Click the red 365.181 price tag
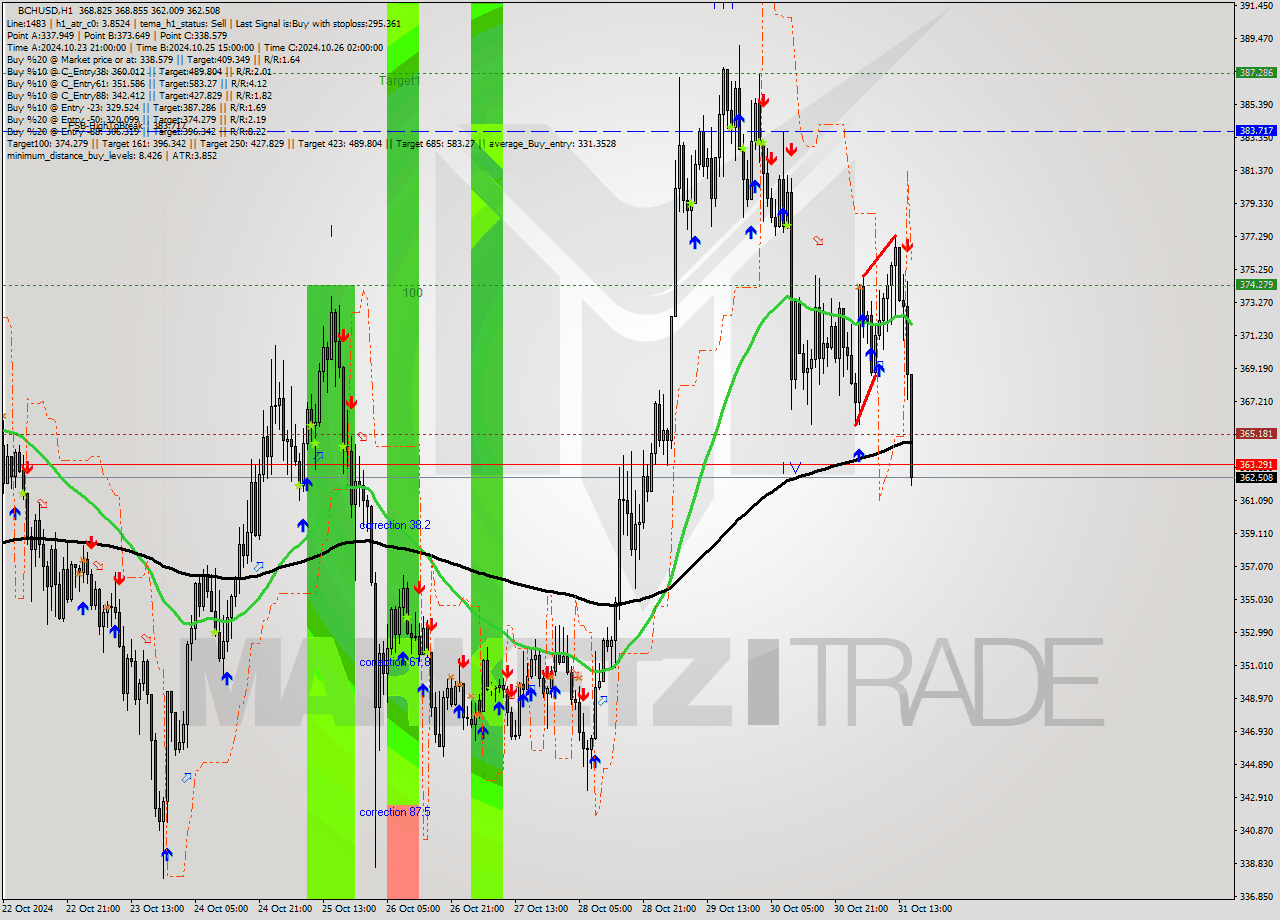This screenshot has height=920, width=1280. 1256,434
